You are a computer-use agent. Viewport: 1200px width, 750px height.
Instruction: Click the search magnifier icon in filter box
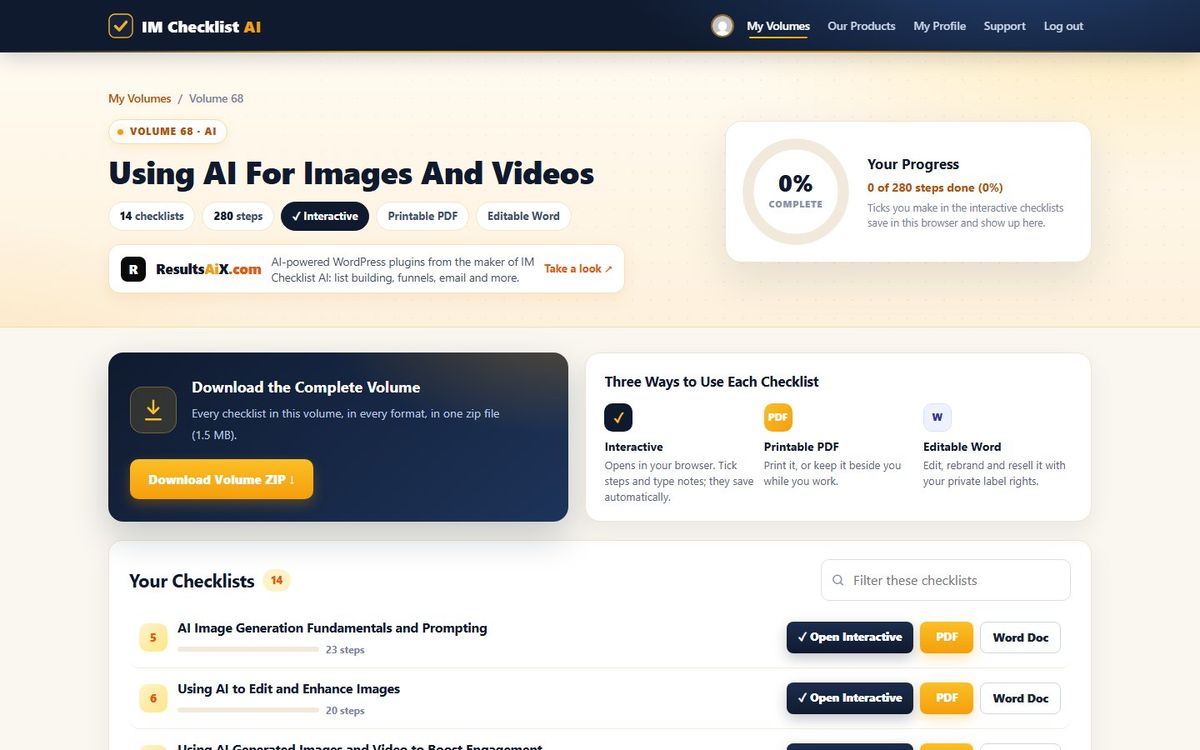[838, 580]
